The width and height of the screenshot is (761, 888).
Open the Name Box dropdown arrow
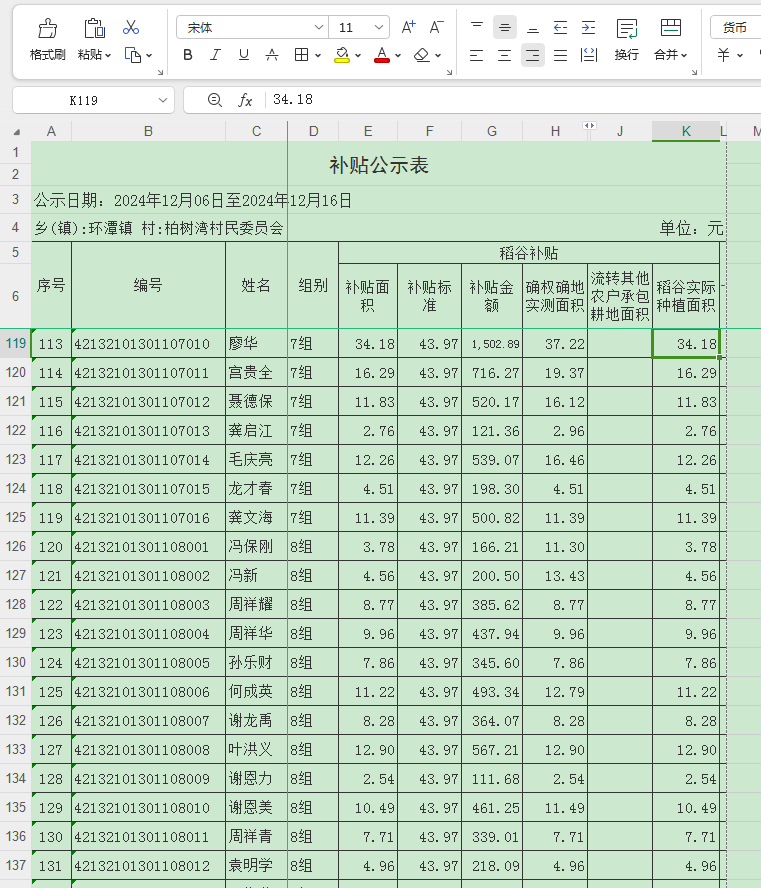163,100
